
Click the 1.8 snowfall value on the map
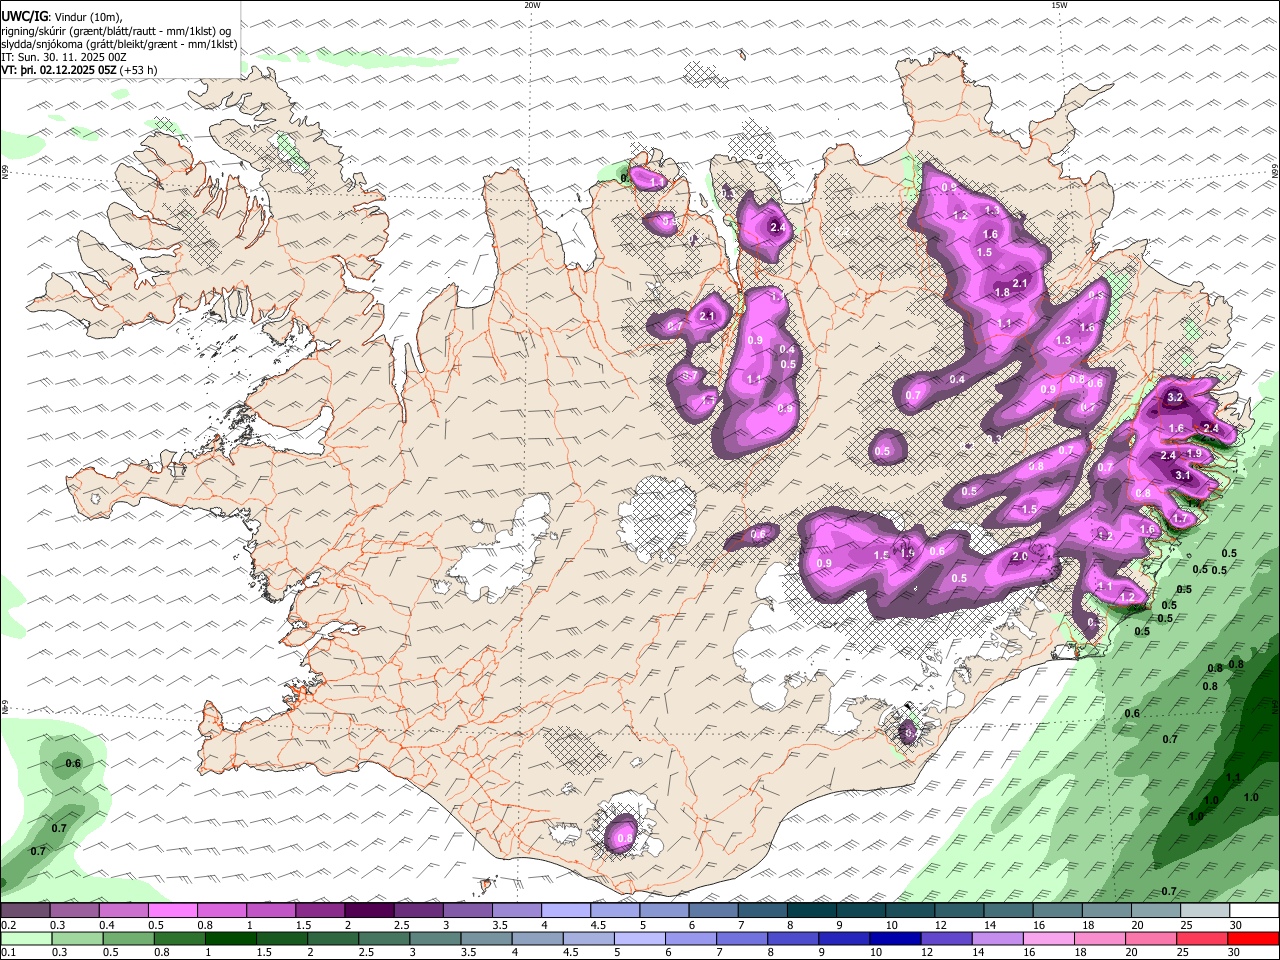coord(1003,293)
